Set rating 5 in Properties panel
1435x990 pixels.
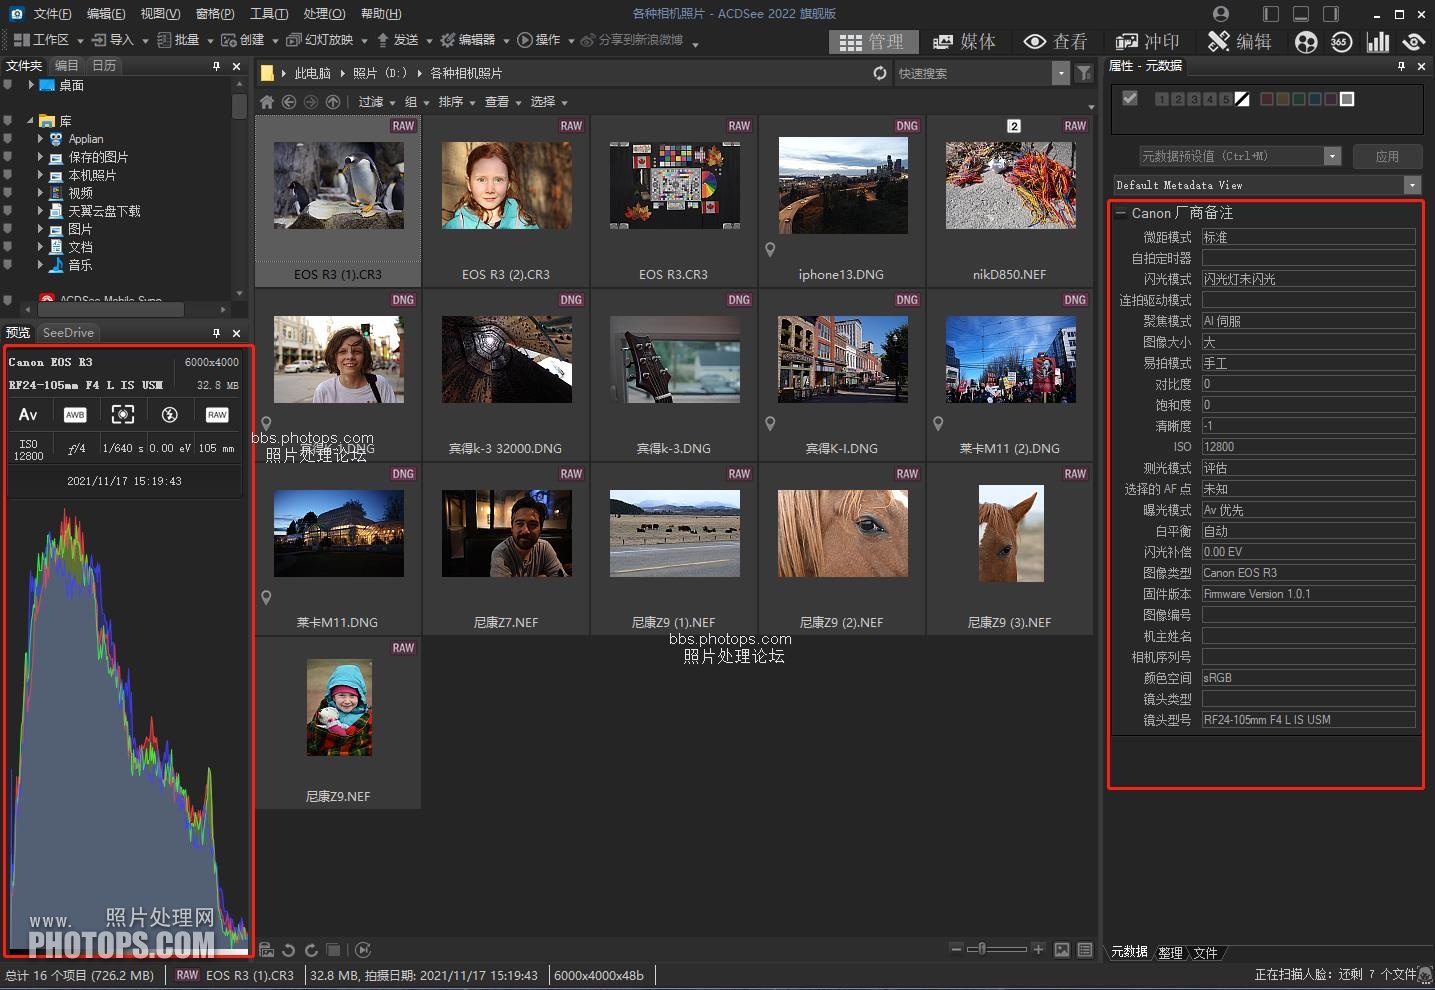pyautogui.click(x=1225, y=99)
